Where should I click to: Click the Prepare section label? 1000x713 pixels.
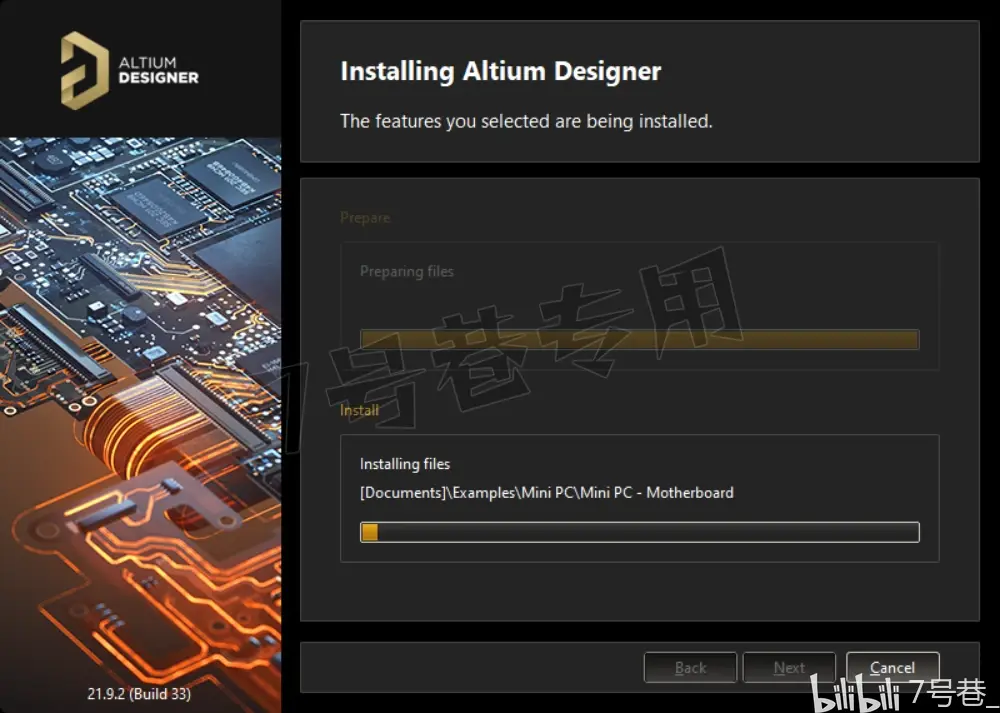pos(365,217)
